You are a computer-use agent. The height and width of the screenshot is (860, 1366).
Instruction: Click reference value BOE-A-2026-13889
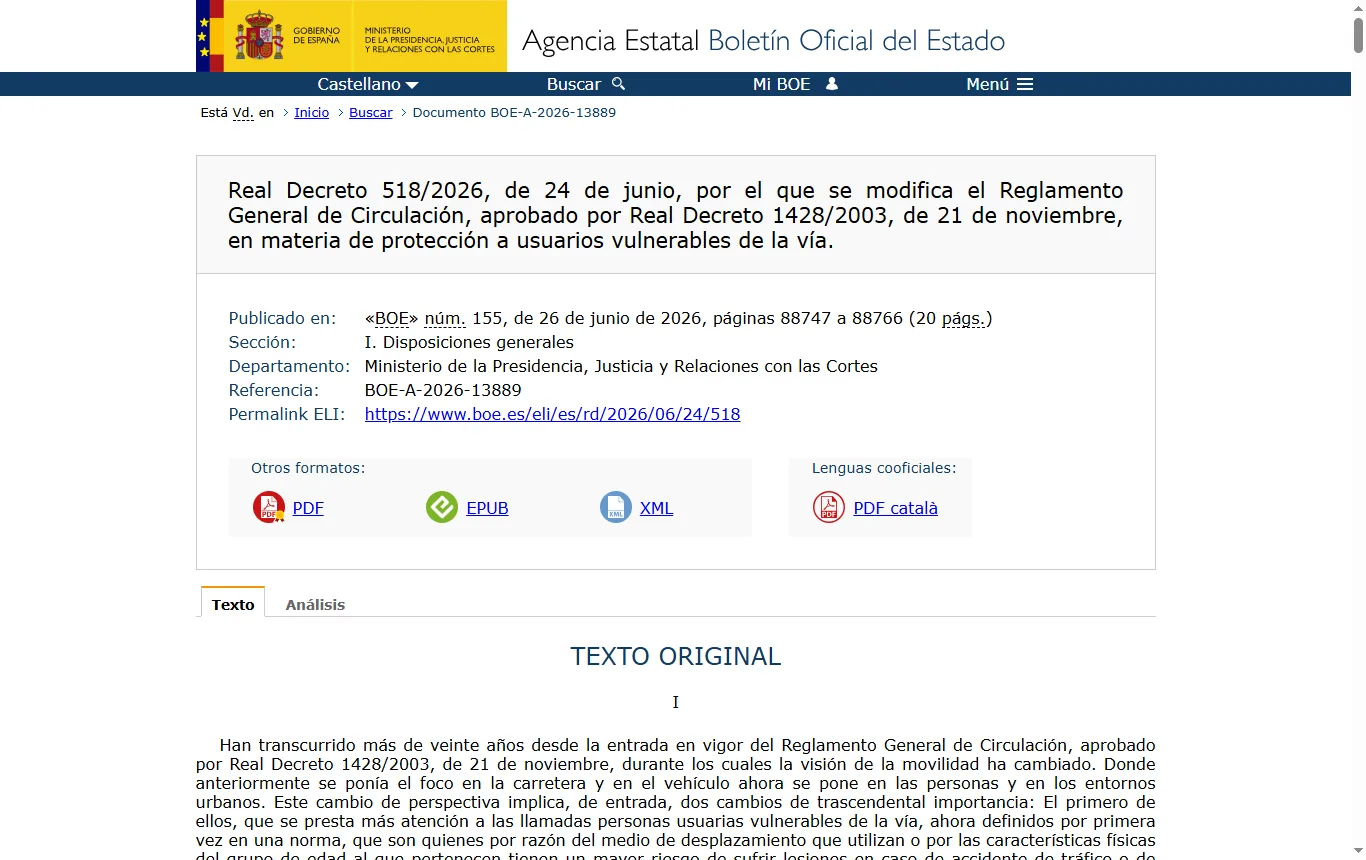[x=443, y=390]
